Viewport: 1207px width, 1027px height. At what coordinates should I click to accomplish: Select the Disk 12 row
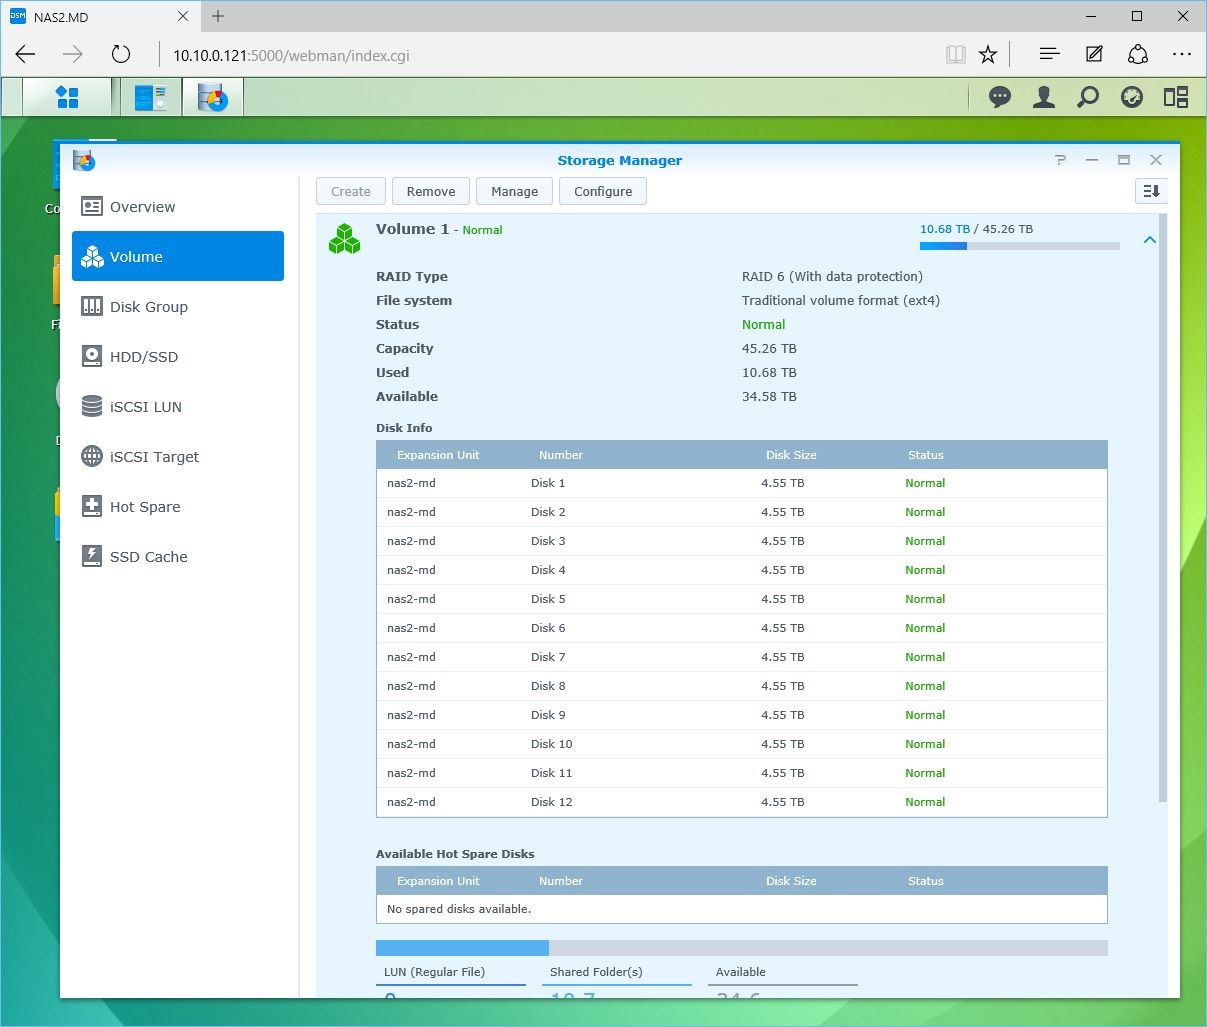tap(742, 802)
